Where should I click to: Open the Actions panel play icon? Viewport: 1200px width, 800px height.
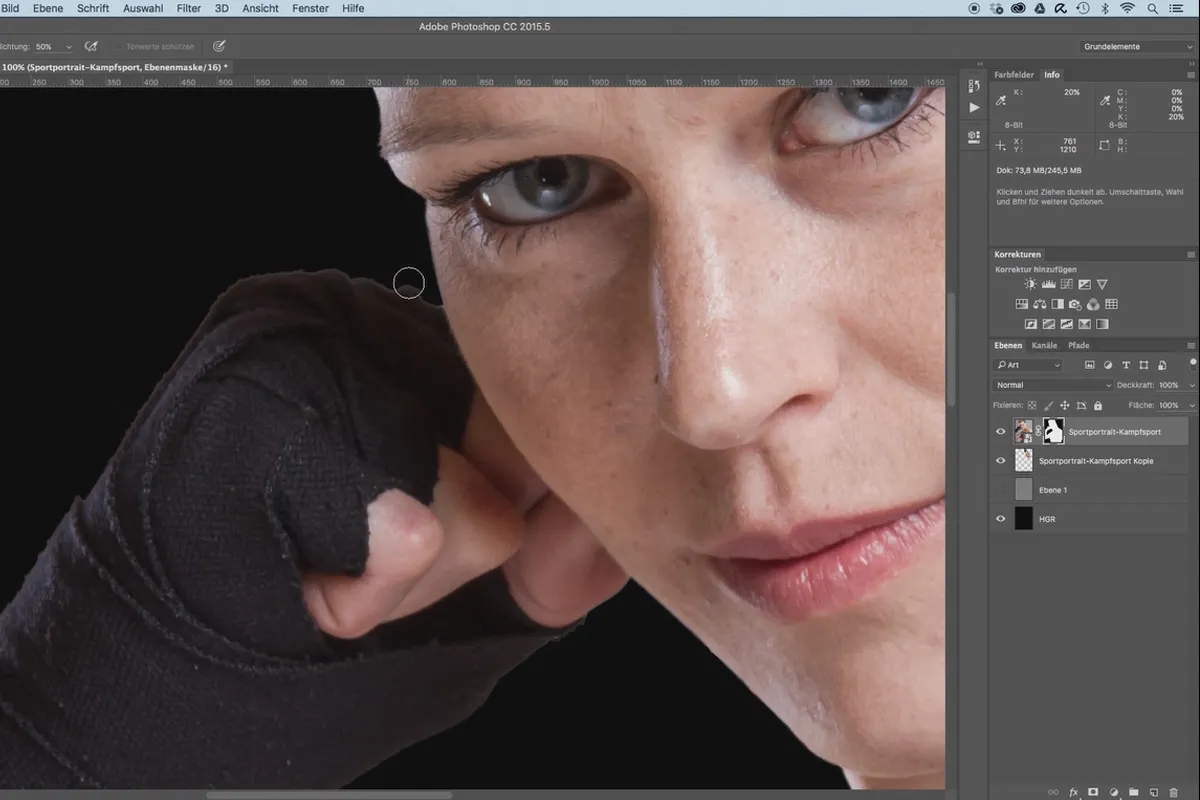975,107
